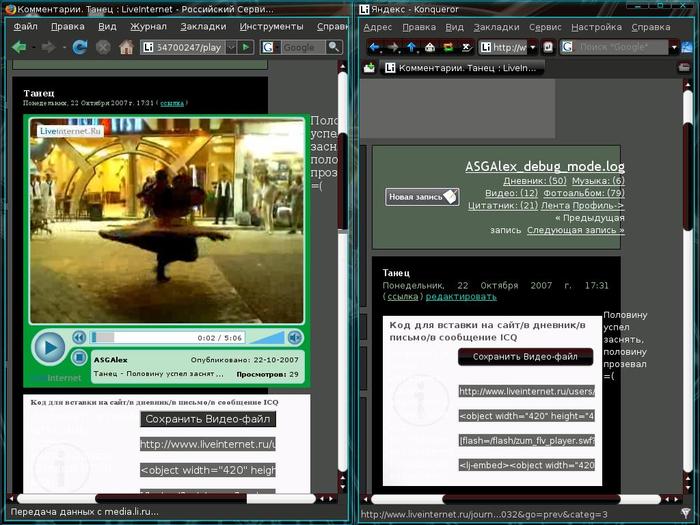Click the Firefox search magnifier icon
This screenshot has height=525, width=700.
(333, 47)
